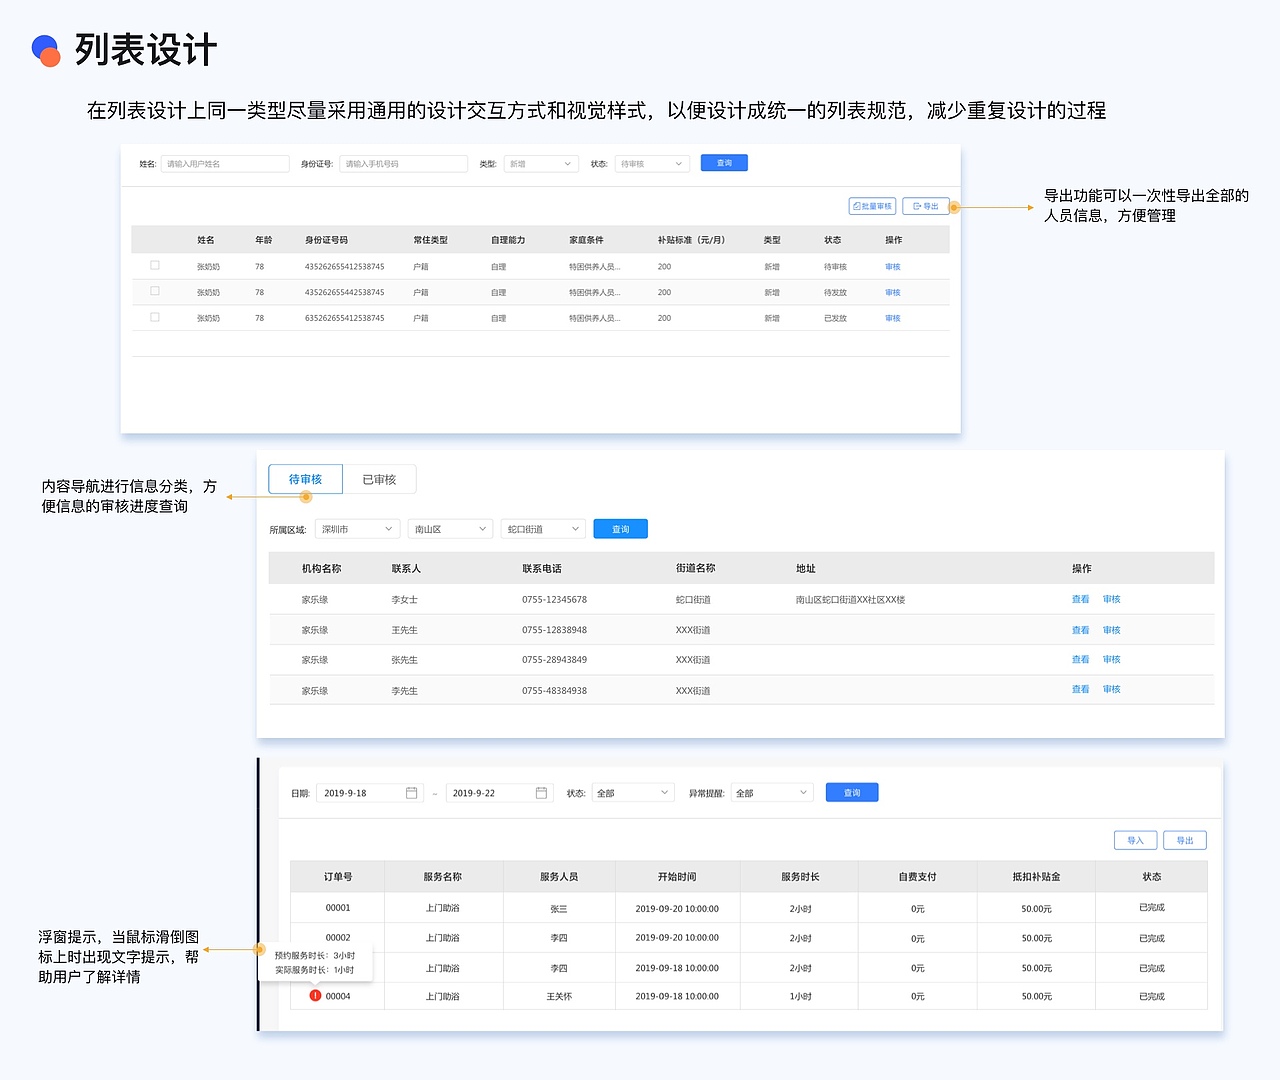The height and width of the screenshot is (1080, 1280).
Task: Select the checkbox on the second table row
Action: coord(155,291)
